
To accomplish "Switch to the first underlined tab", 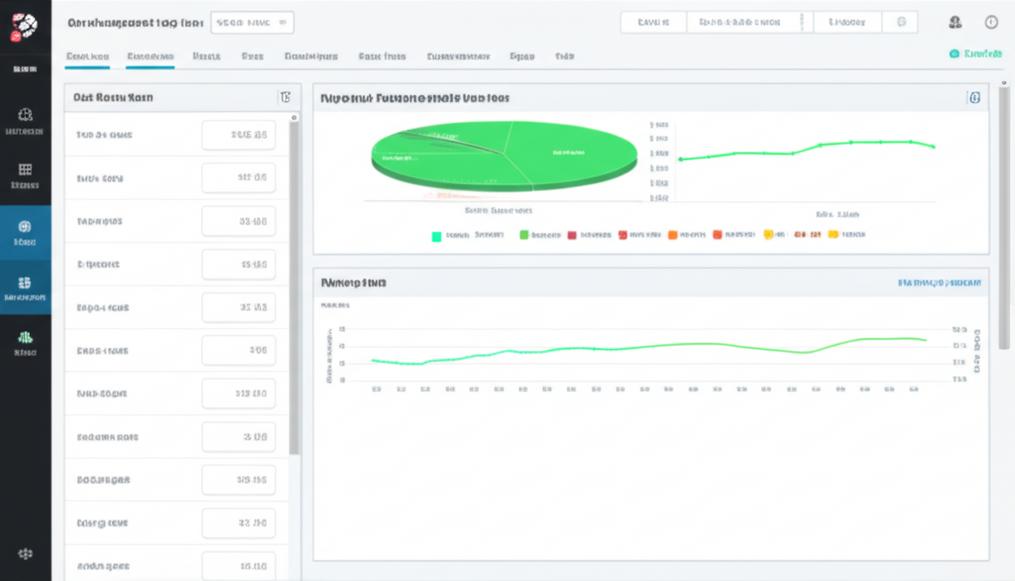I will [87, 57].
